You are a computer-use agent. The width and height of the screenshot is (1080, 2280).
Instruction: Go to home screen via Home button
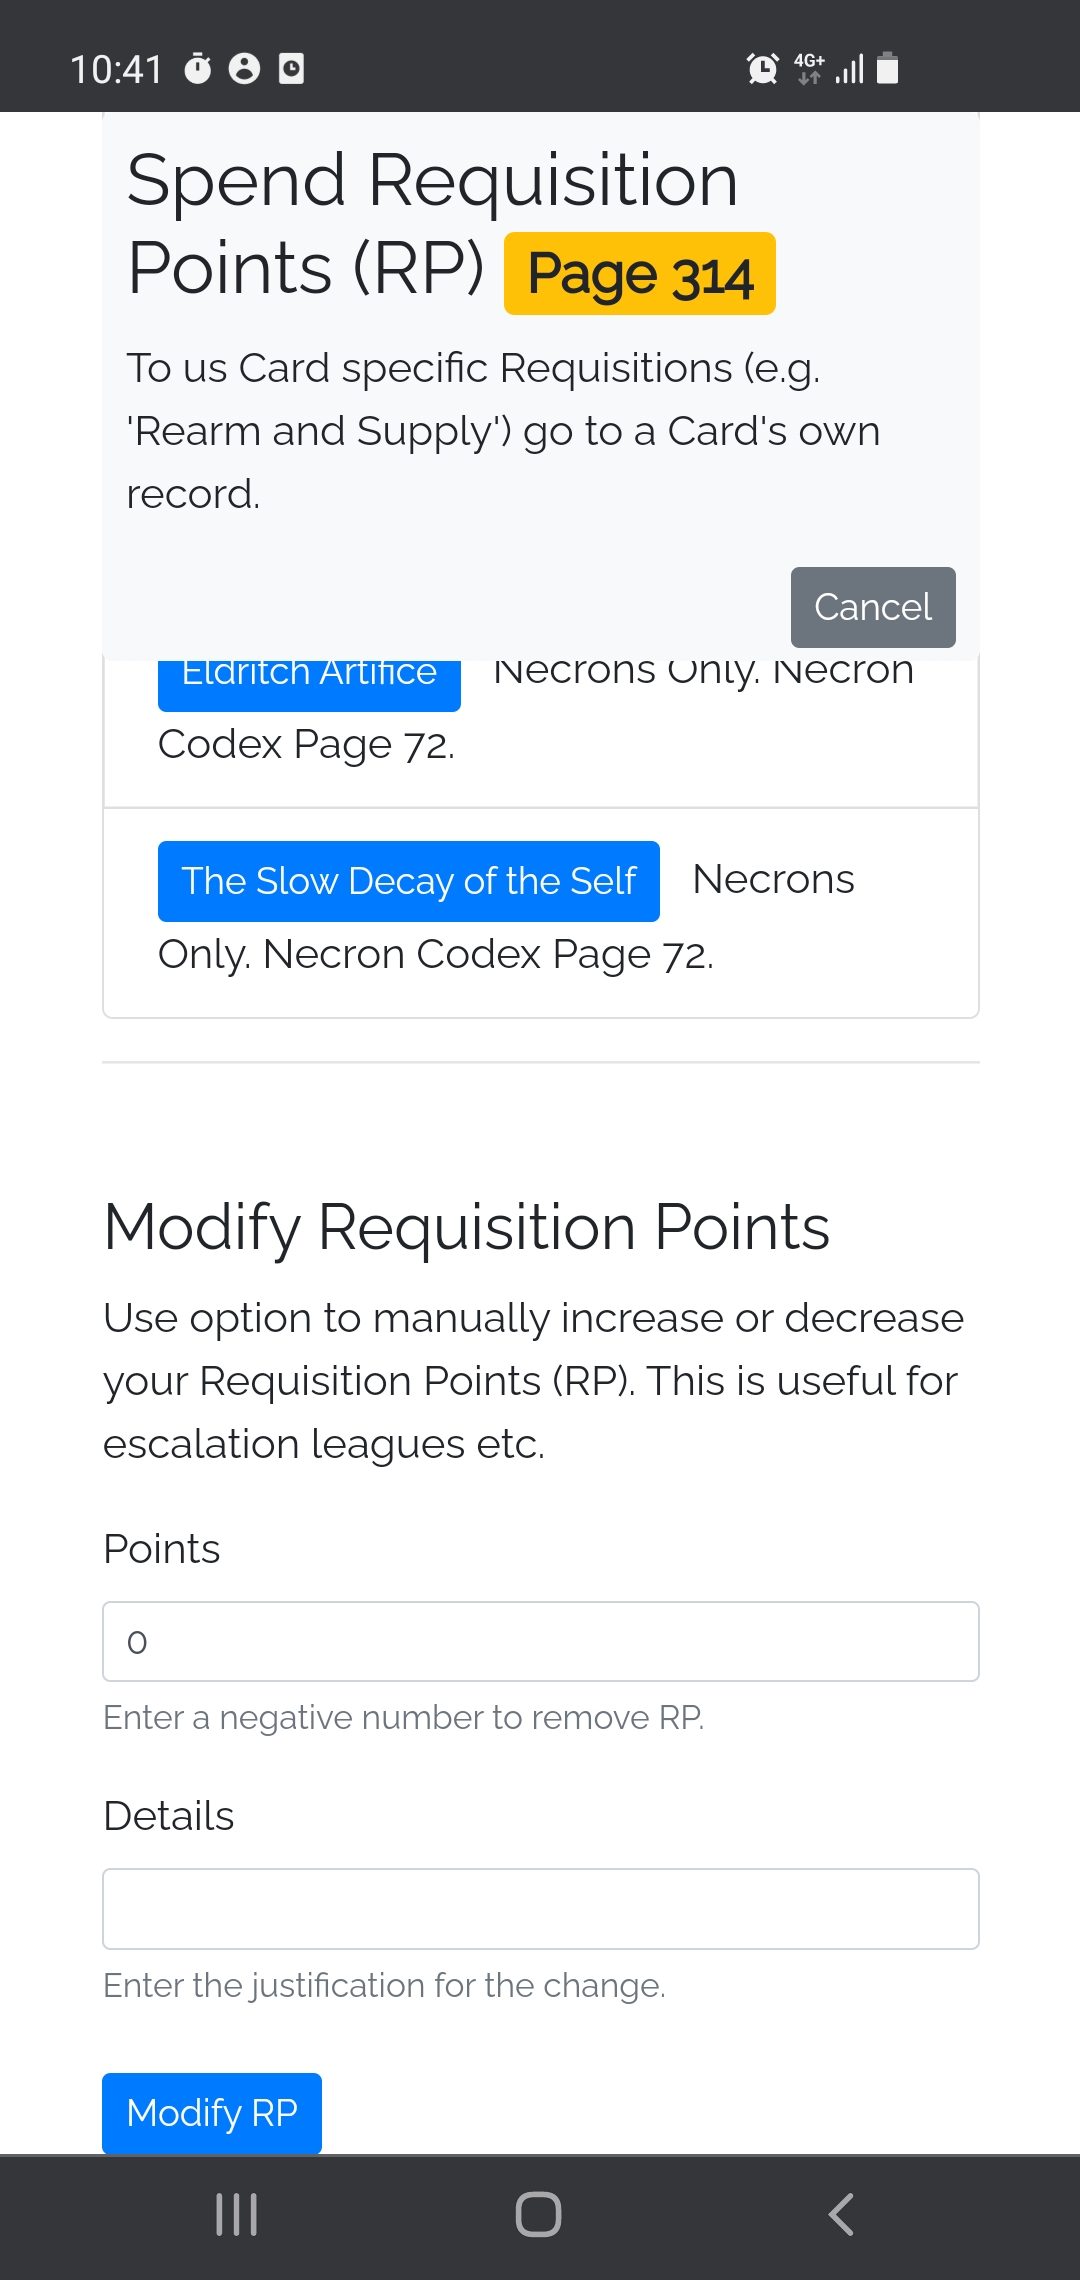[538, 2214]
